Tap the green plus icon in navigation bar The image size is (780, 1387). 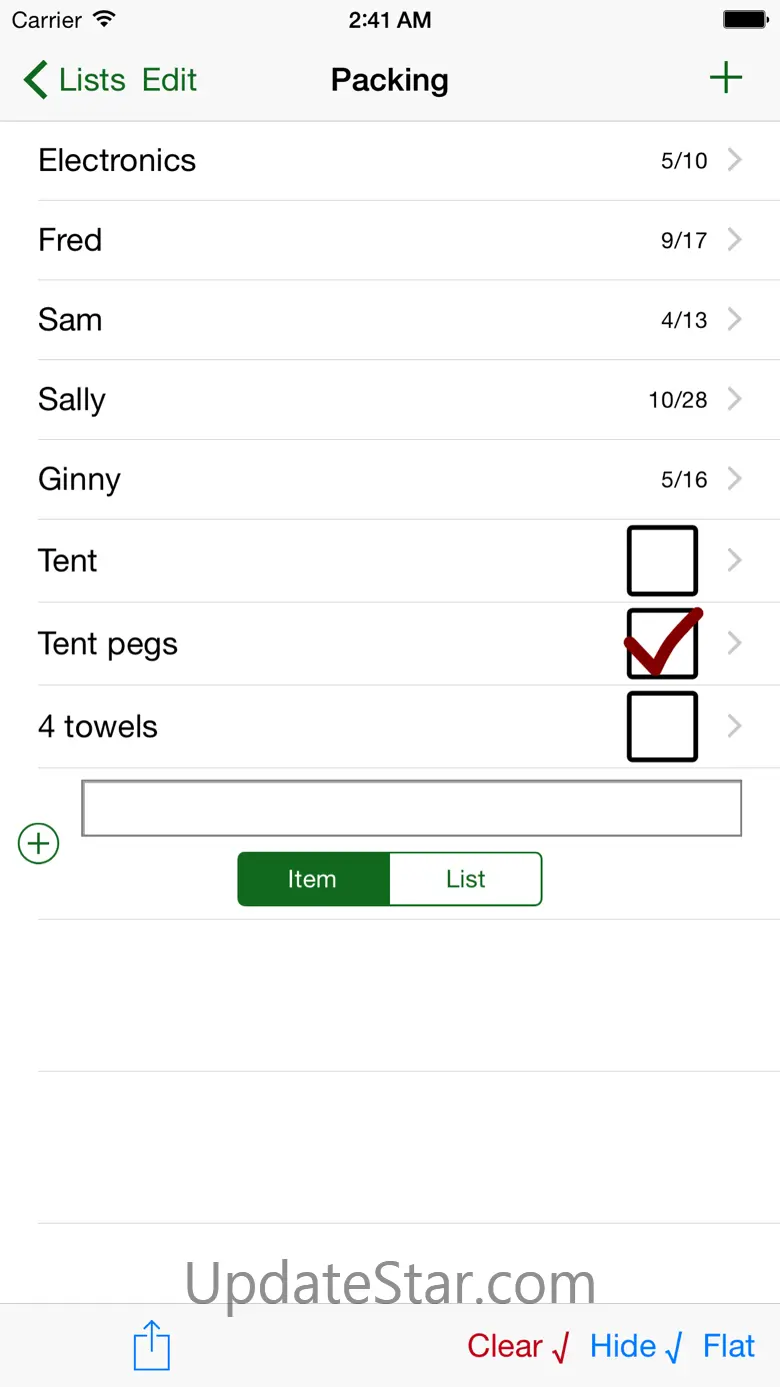coord(725,79)
